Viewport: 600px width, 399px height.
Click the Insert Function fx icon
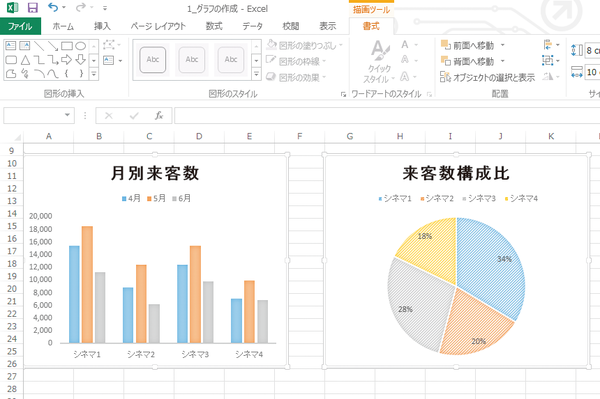159,115
